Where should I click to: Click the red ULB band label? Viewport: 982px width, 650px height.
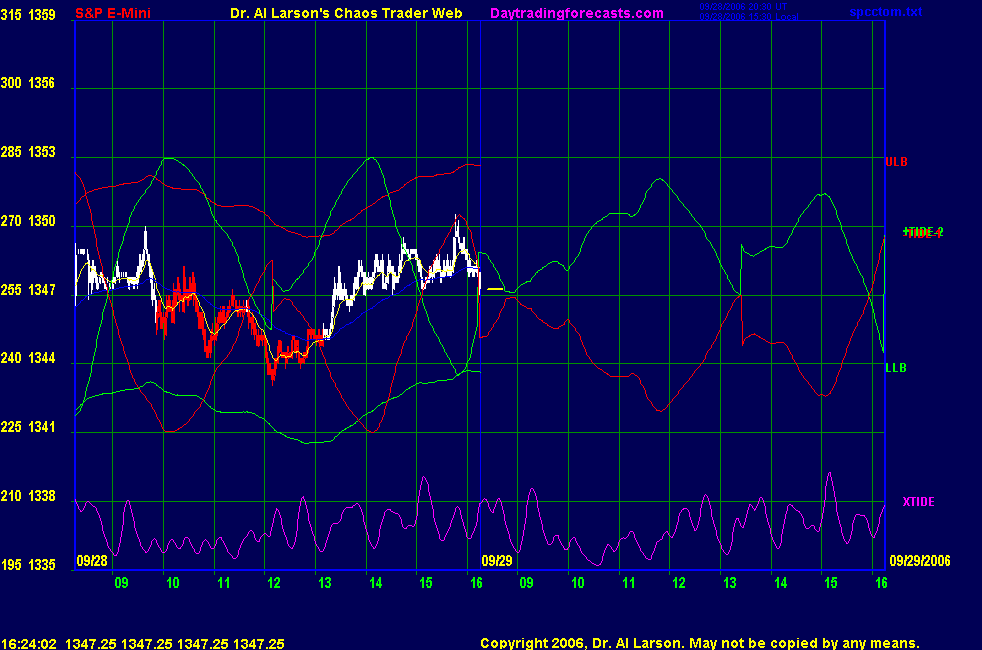pyautogui.click(x=896, y=161)
